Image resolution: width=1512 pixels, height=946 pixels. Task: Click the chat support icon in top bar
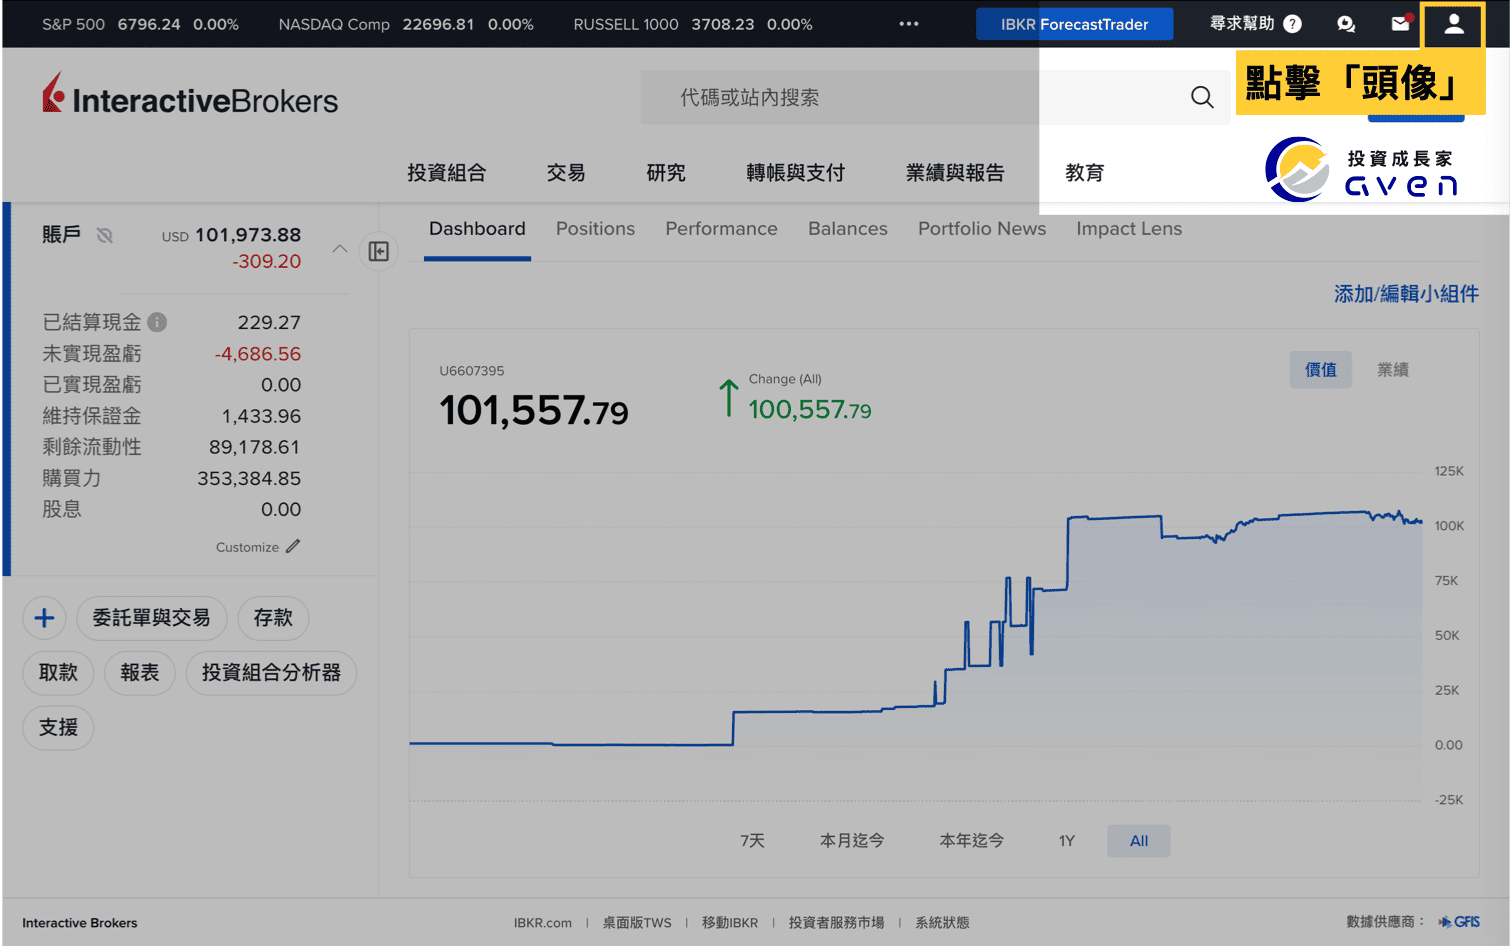(1345, 24)
